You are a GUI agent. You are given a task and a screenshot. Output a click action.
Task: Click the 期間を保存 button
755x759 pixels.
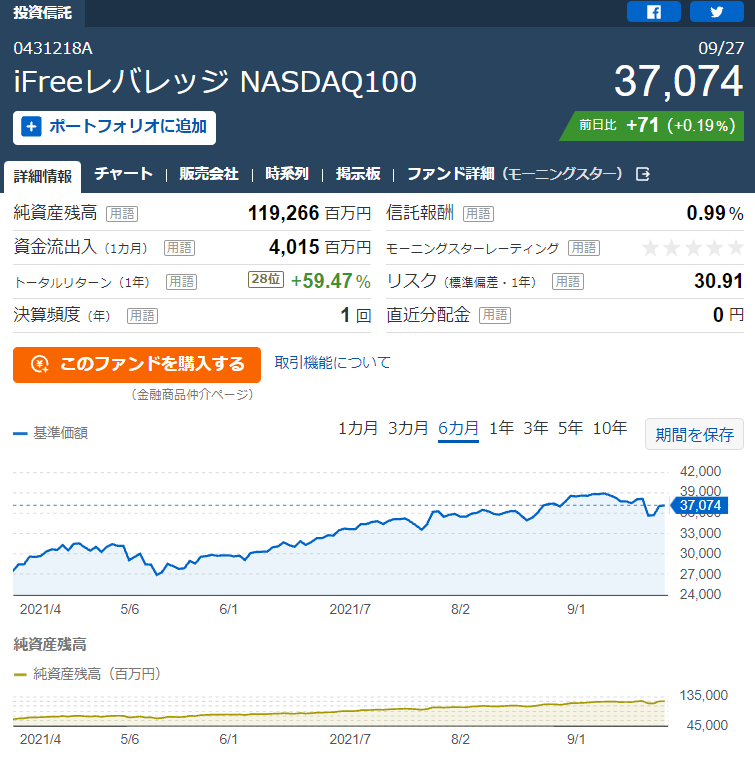(x=695, y=435)
